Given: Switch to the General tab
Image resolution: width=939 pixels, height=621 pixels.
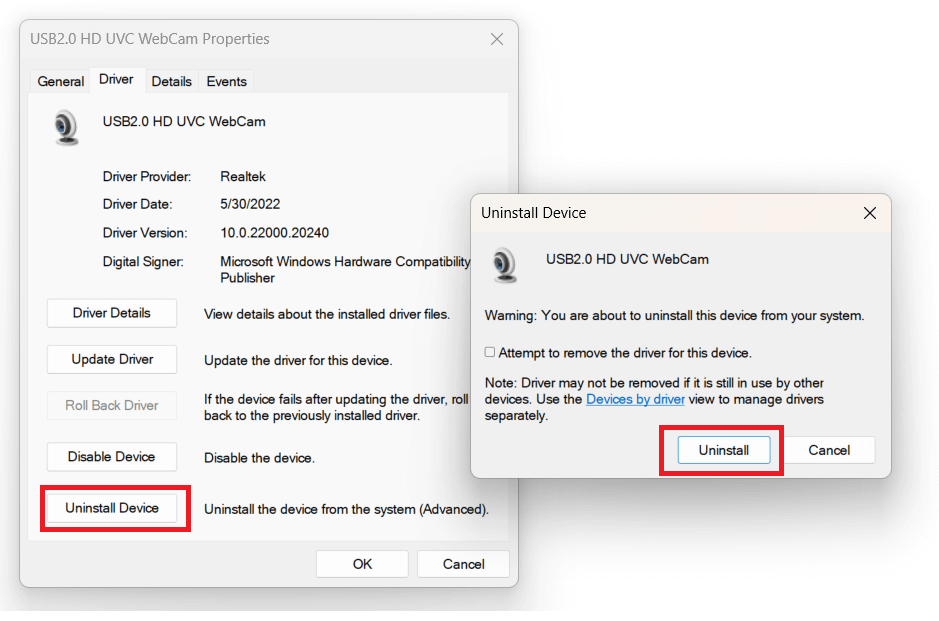Looking at the screenshot, I should pos(61,82).
